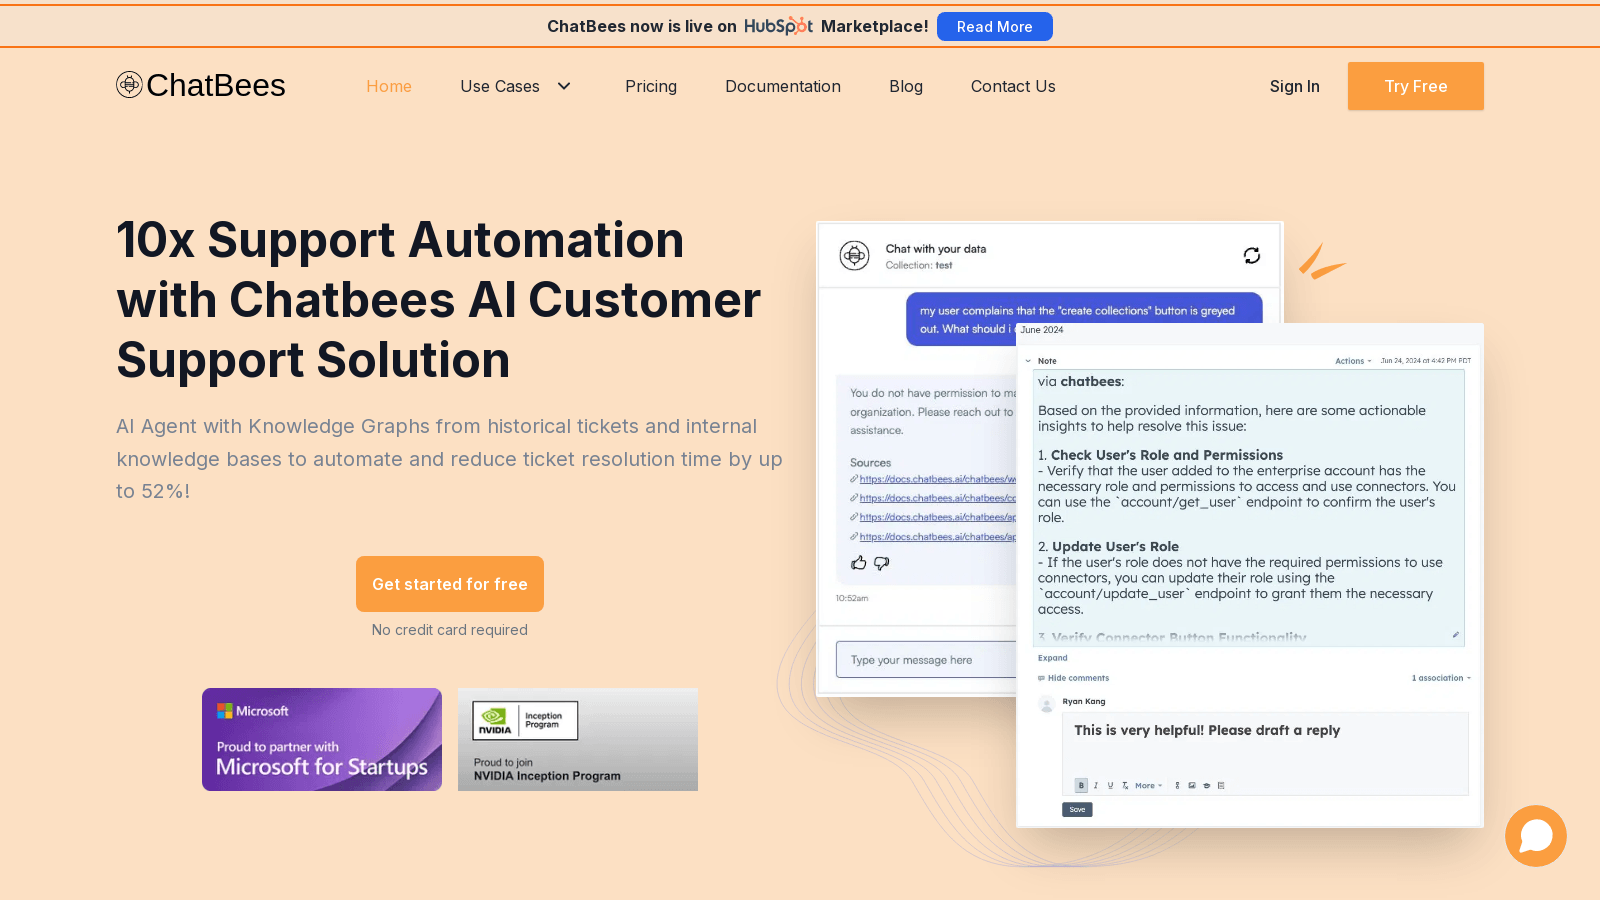This screenshot has height=900, width=1600.
Task: Click the Microsoft for Startups badge
Action: click(322, 739)
